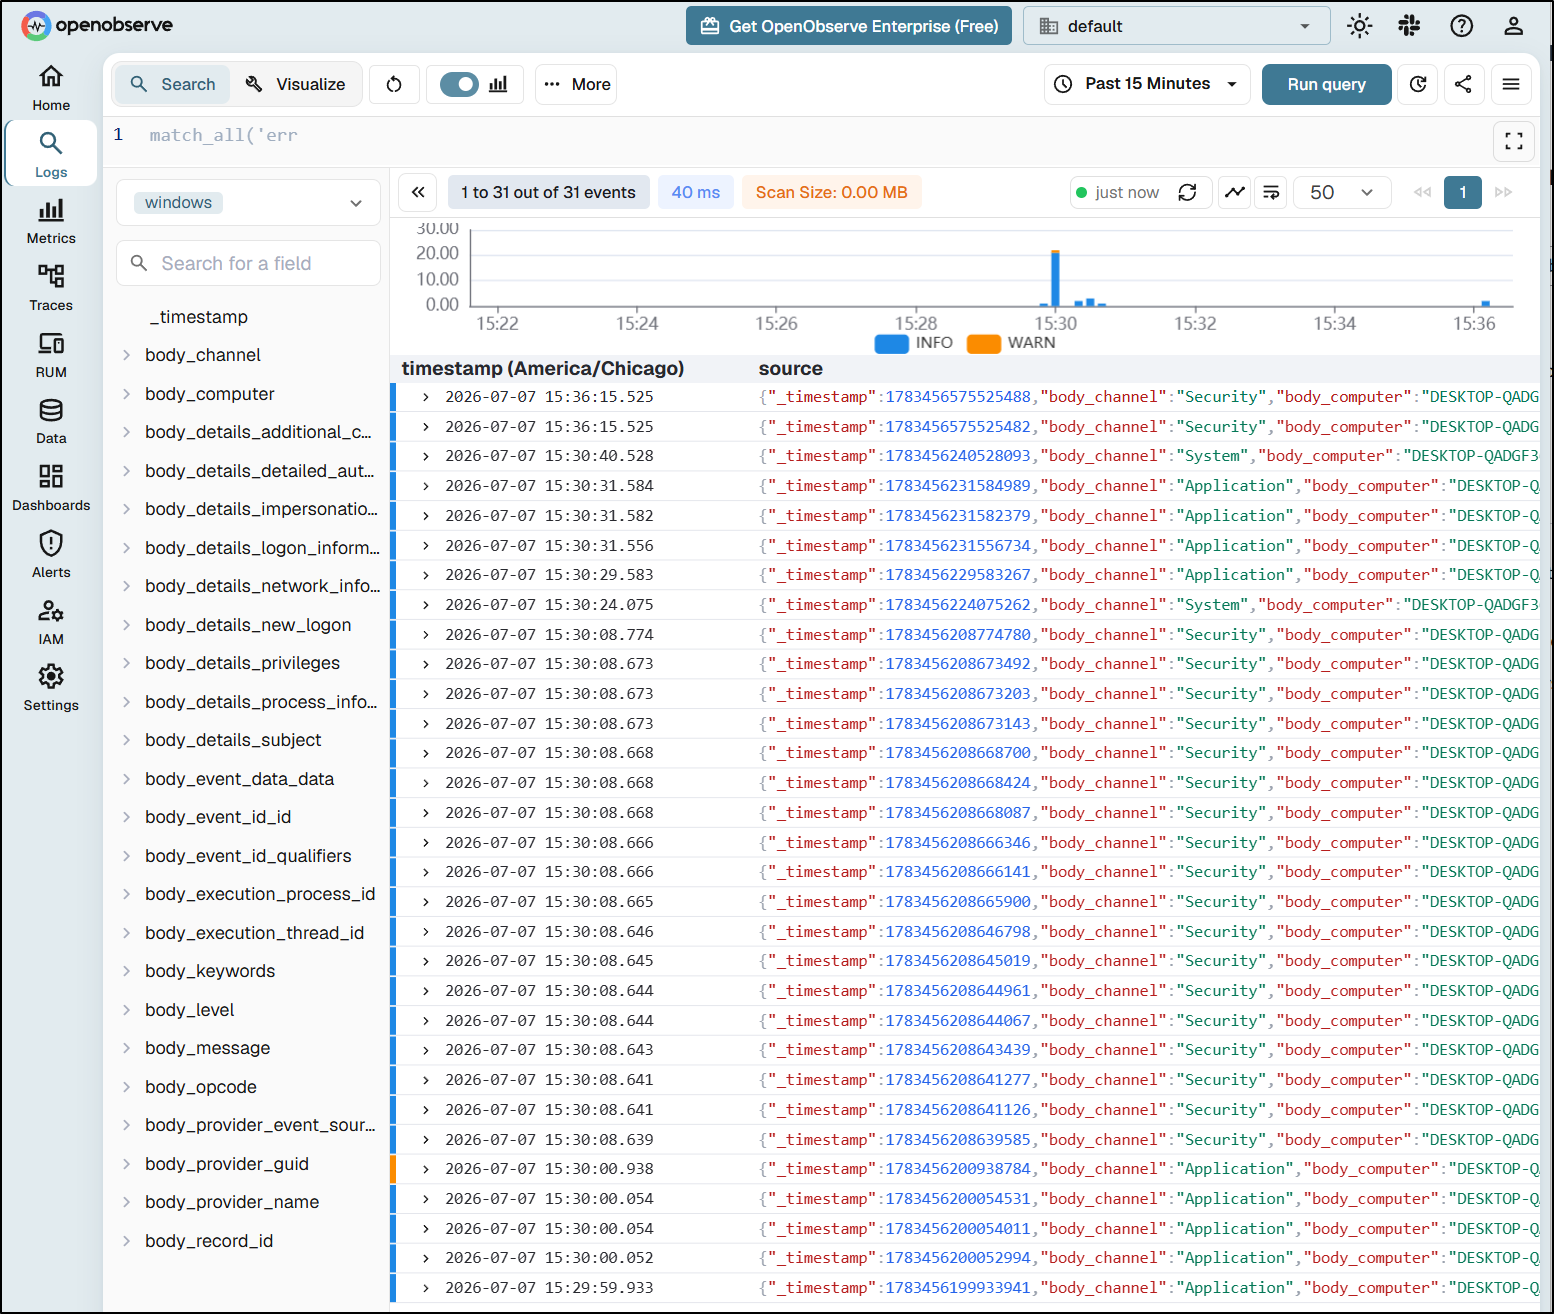Open the Alerts section

click(x=51, y=555)
